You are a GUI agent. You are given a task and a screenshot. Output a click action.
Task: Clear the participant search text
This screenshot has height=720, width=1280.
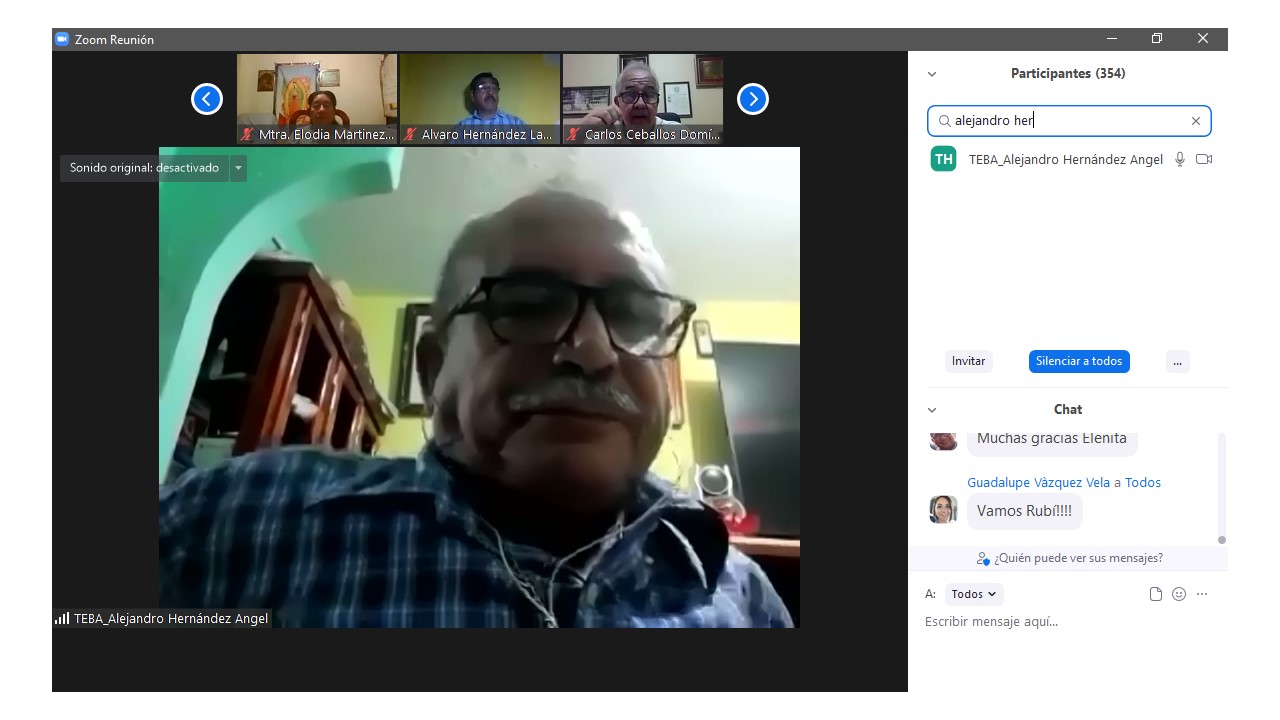tap(1196, 121)
